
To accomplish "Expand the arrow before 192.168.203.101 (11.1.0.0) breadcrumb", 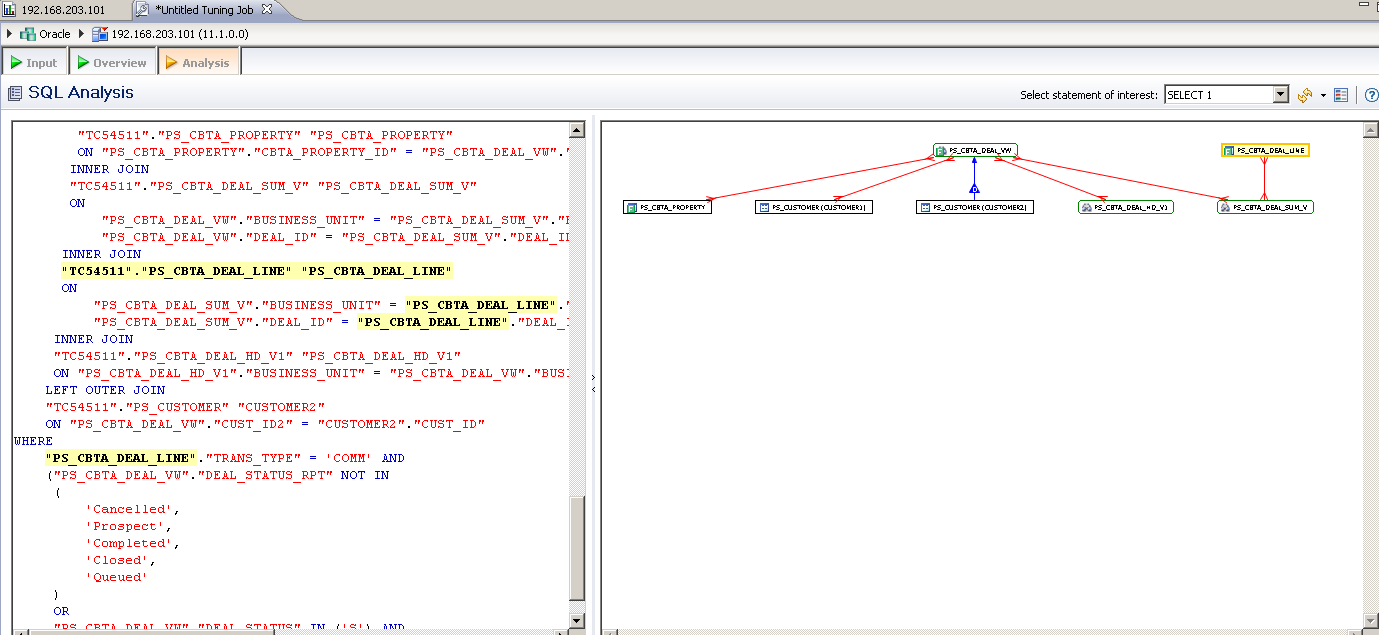I will click(x=82, y=34).
